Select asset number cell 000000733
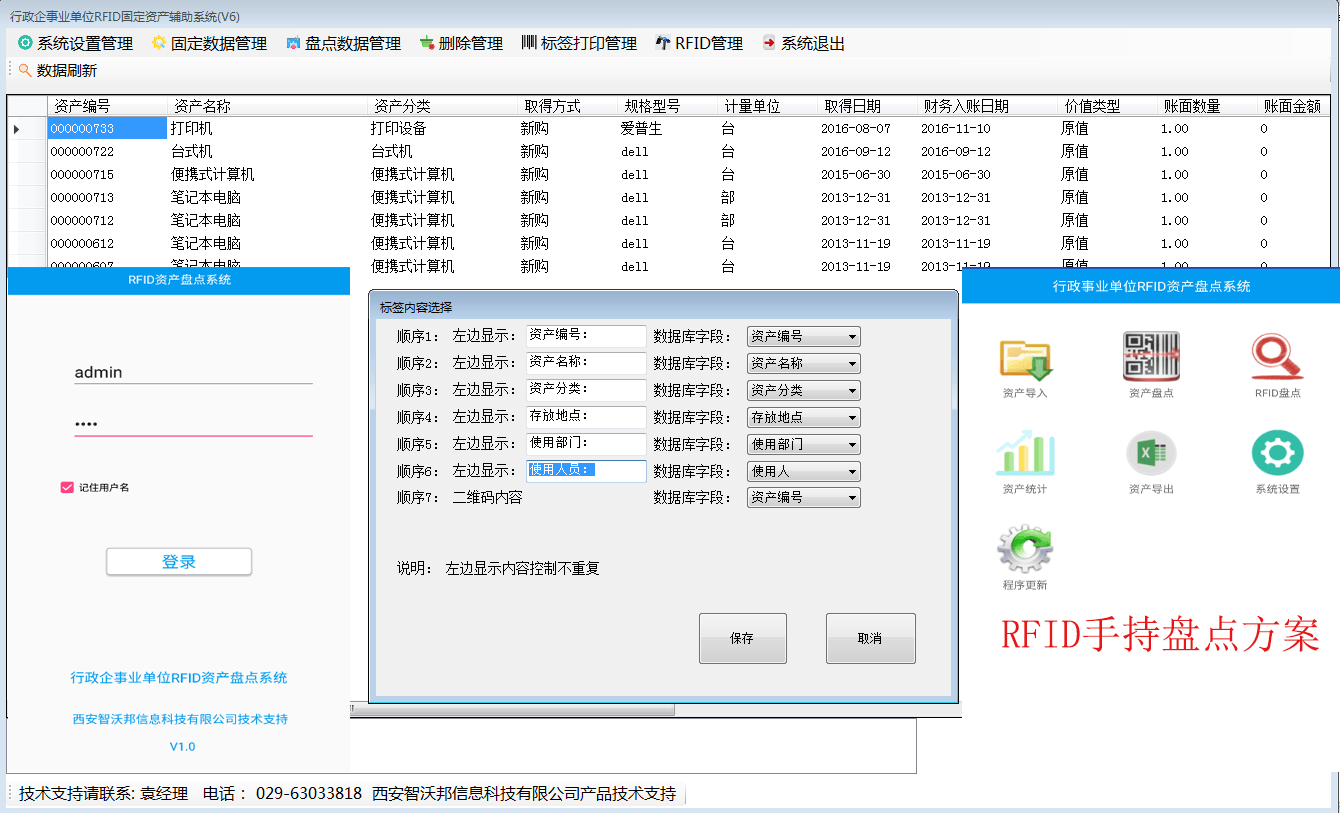 (x=107, y=128)
